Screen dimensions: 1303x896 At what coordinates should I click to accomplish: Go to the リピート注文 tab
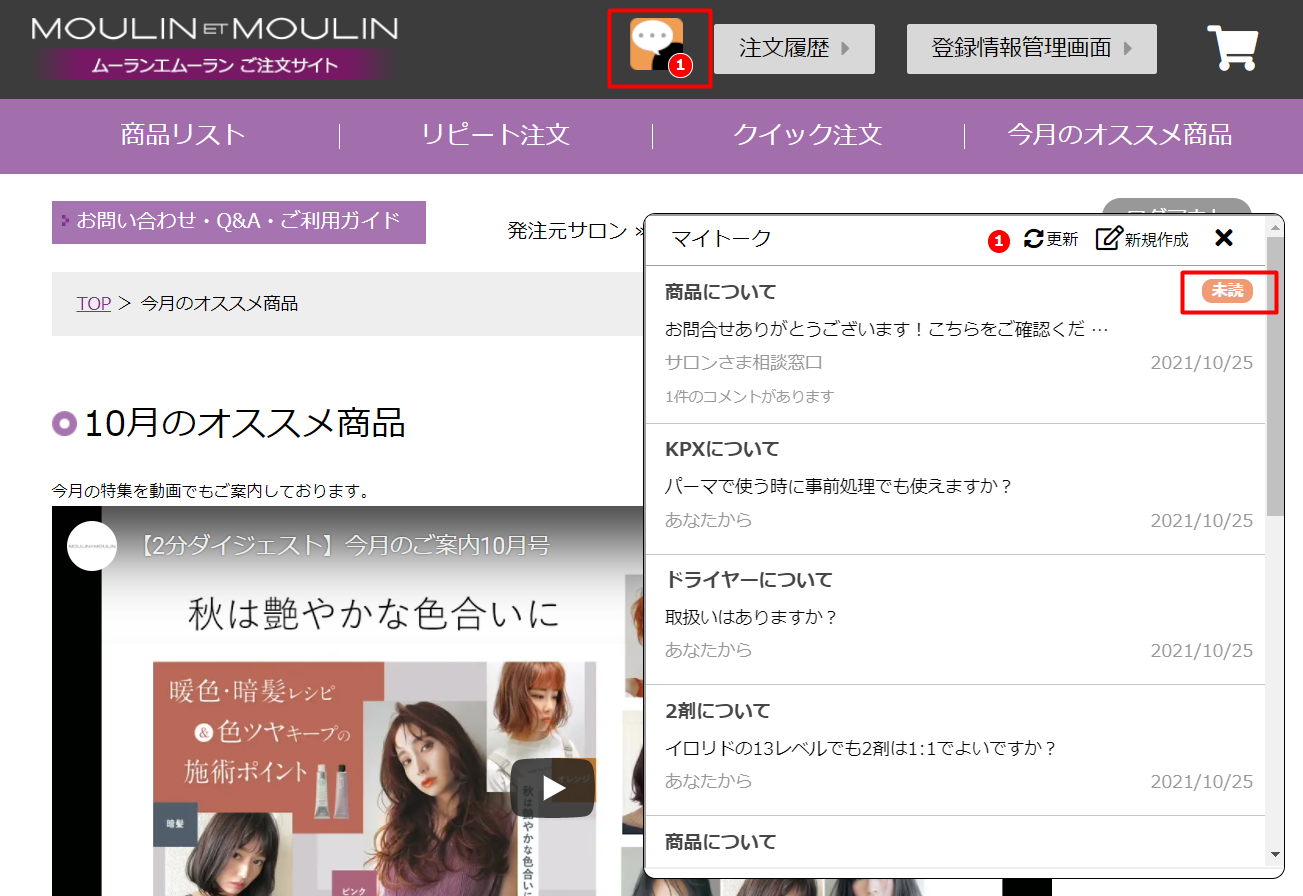point(495,135)
